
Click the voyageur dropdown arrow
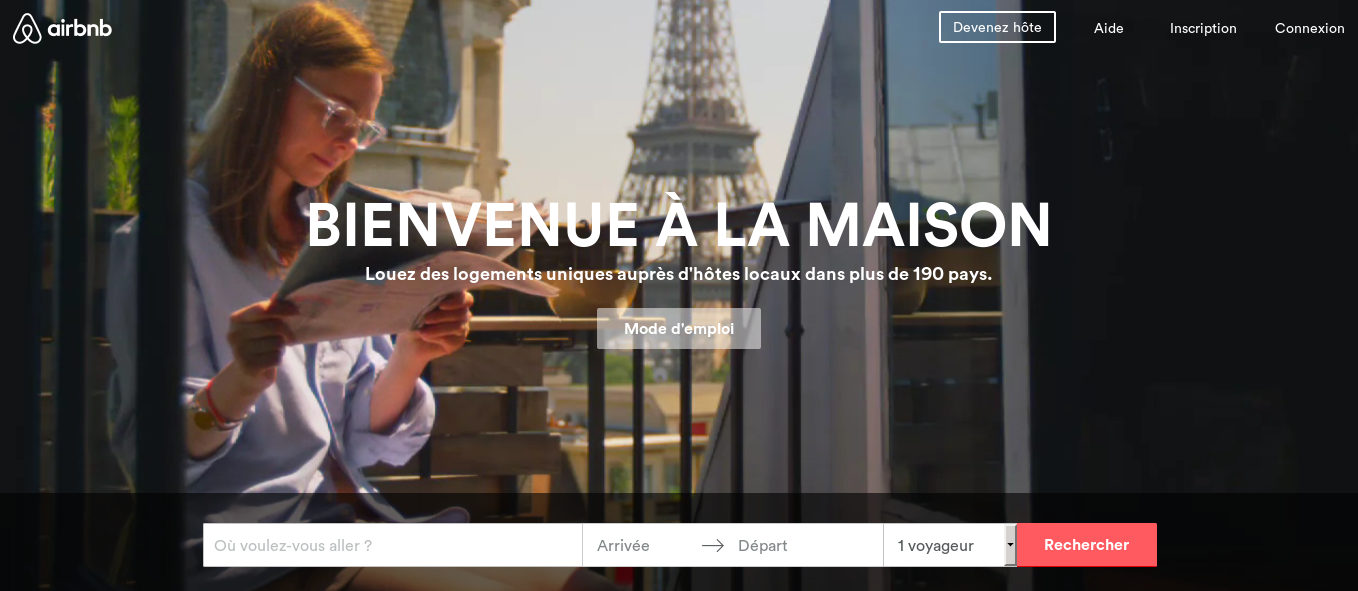click(x=1010, y=545)
